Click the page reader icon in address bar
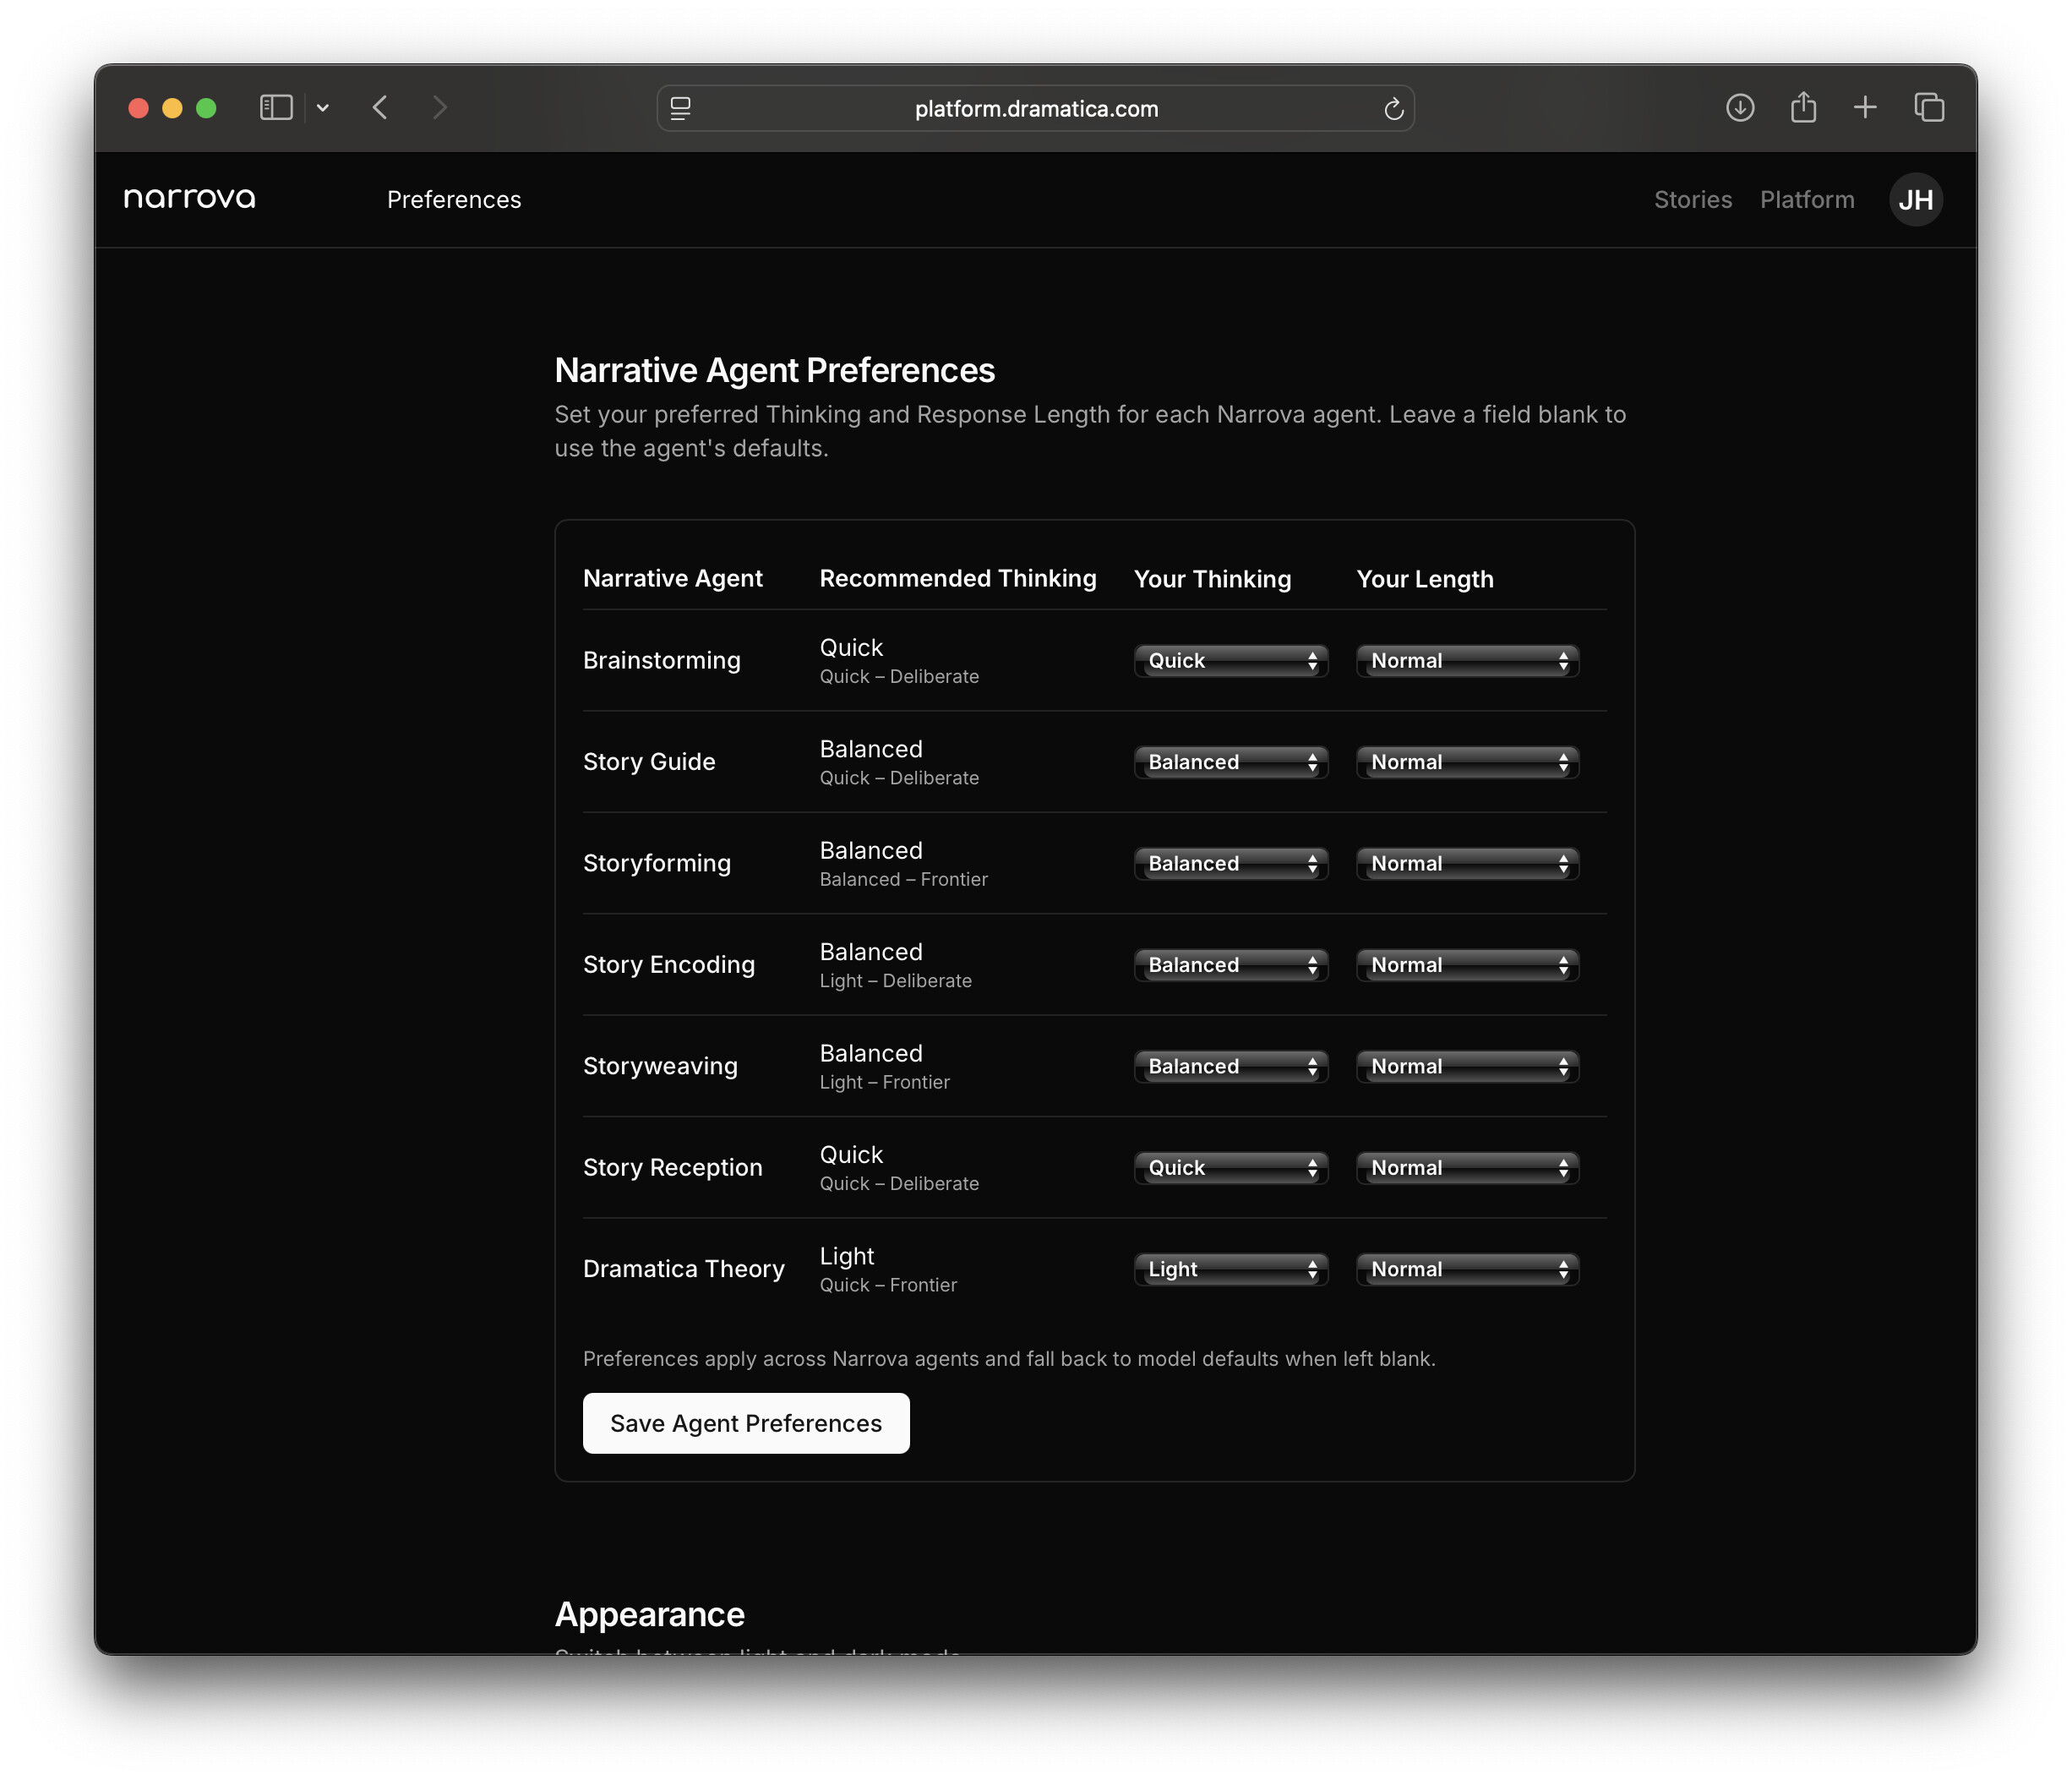Image resolution: width=2072 pixels, height=1780 pixels. click(681, 109)
